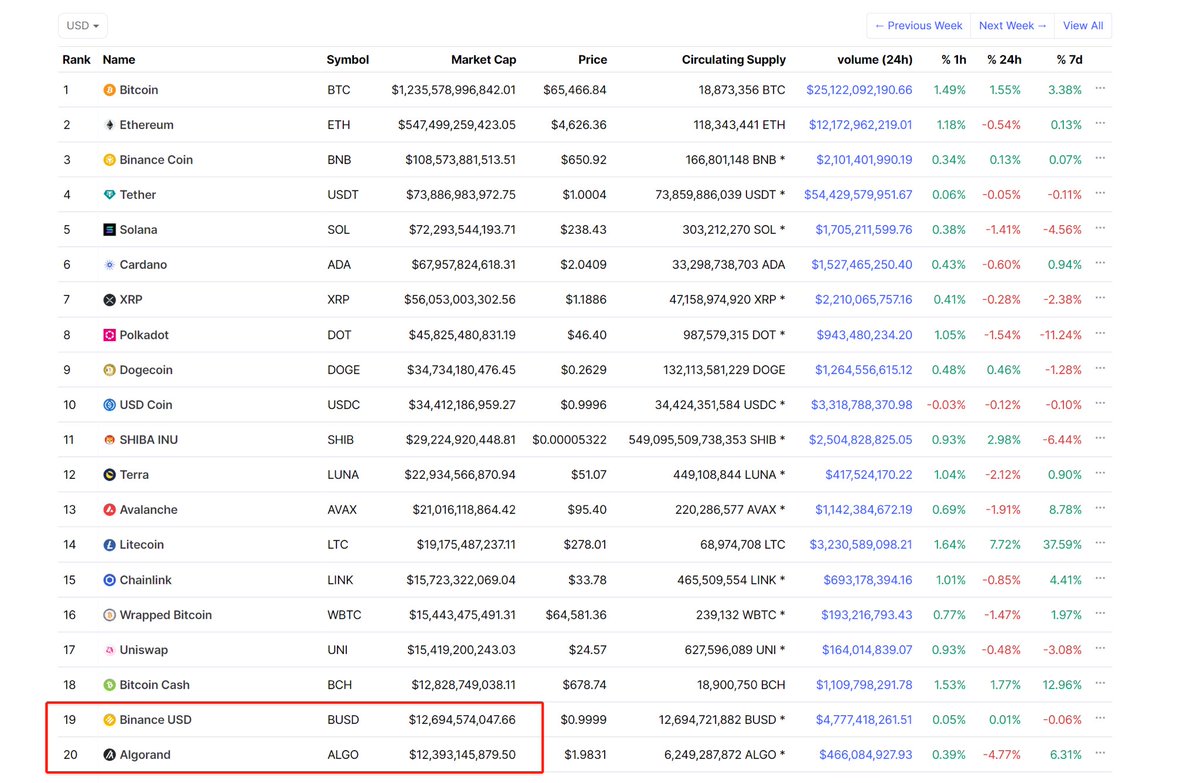Screen dimensions: 1200x783
Task: Click Polkadot volume $943,480,234.20 link
Action: [x=865, y=335]
